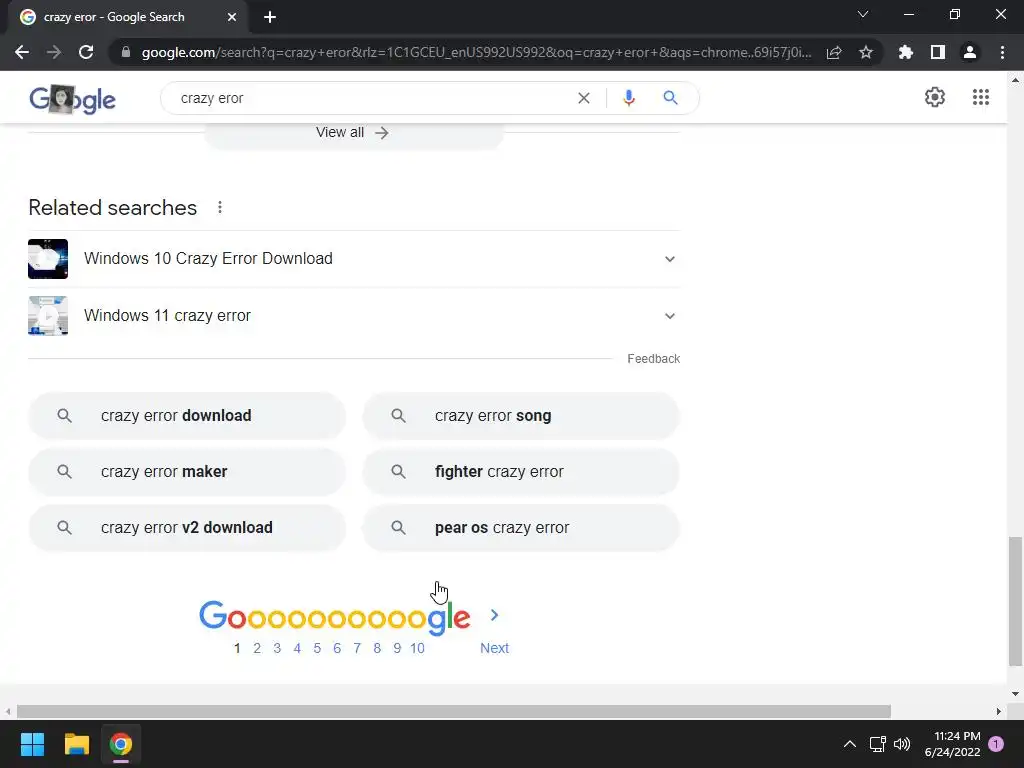
Task: Go to results page 7
Action: point(357,648)
